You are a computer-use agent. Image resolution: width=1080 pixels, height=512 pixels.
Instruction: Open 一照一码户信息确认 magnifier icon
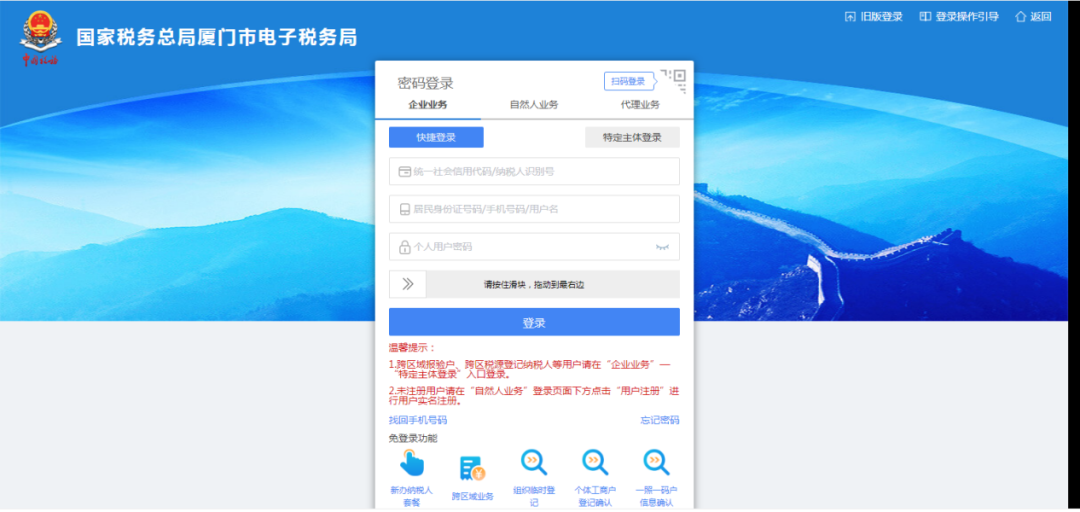[656, 462]
